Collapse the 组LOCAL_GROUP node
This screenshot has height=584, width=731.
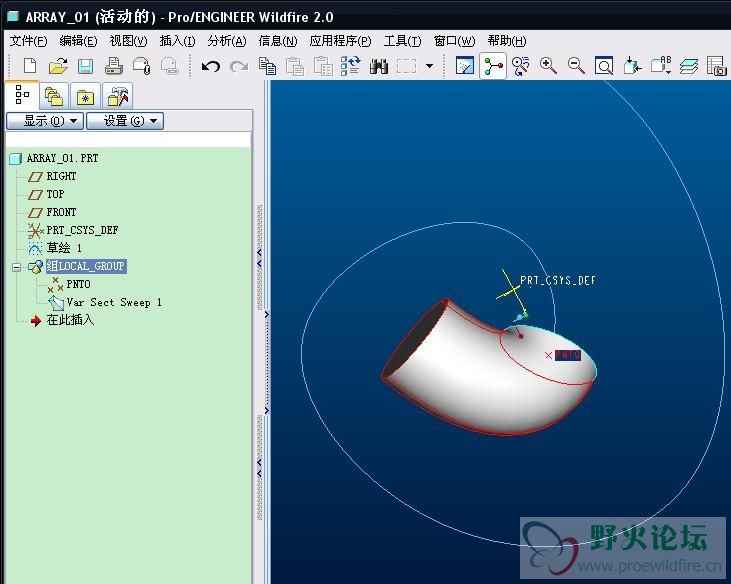click(x=17, y=267)
